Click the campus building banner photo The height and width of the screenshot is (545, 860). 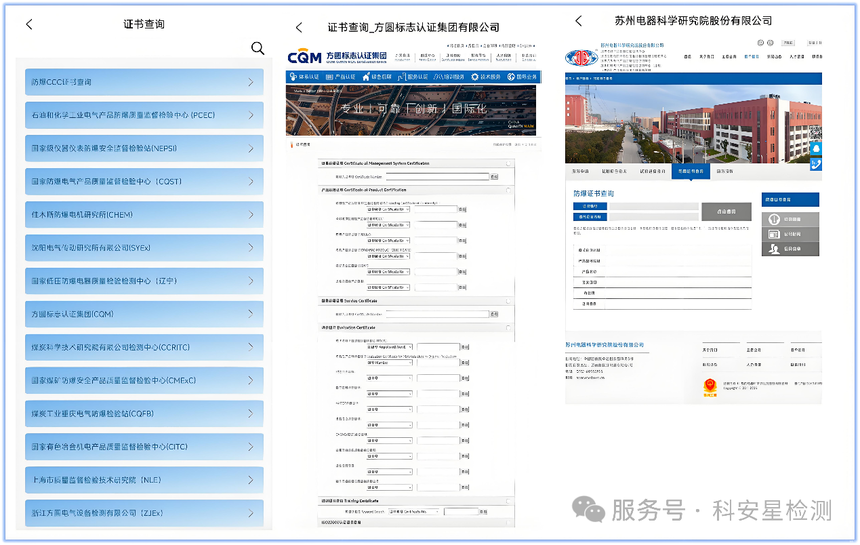coord(693,124)
